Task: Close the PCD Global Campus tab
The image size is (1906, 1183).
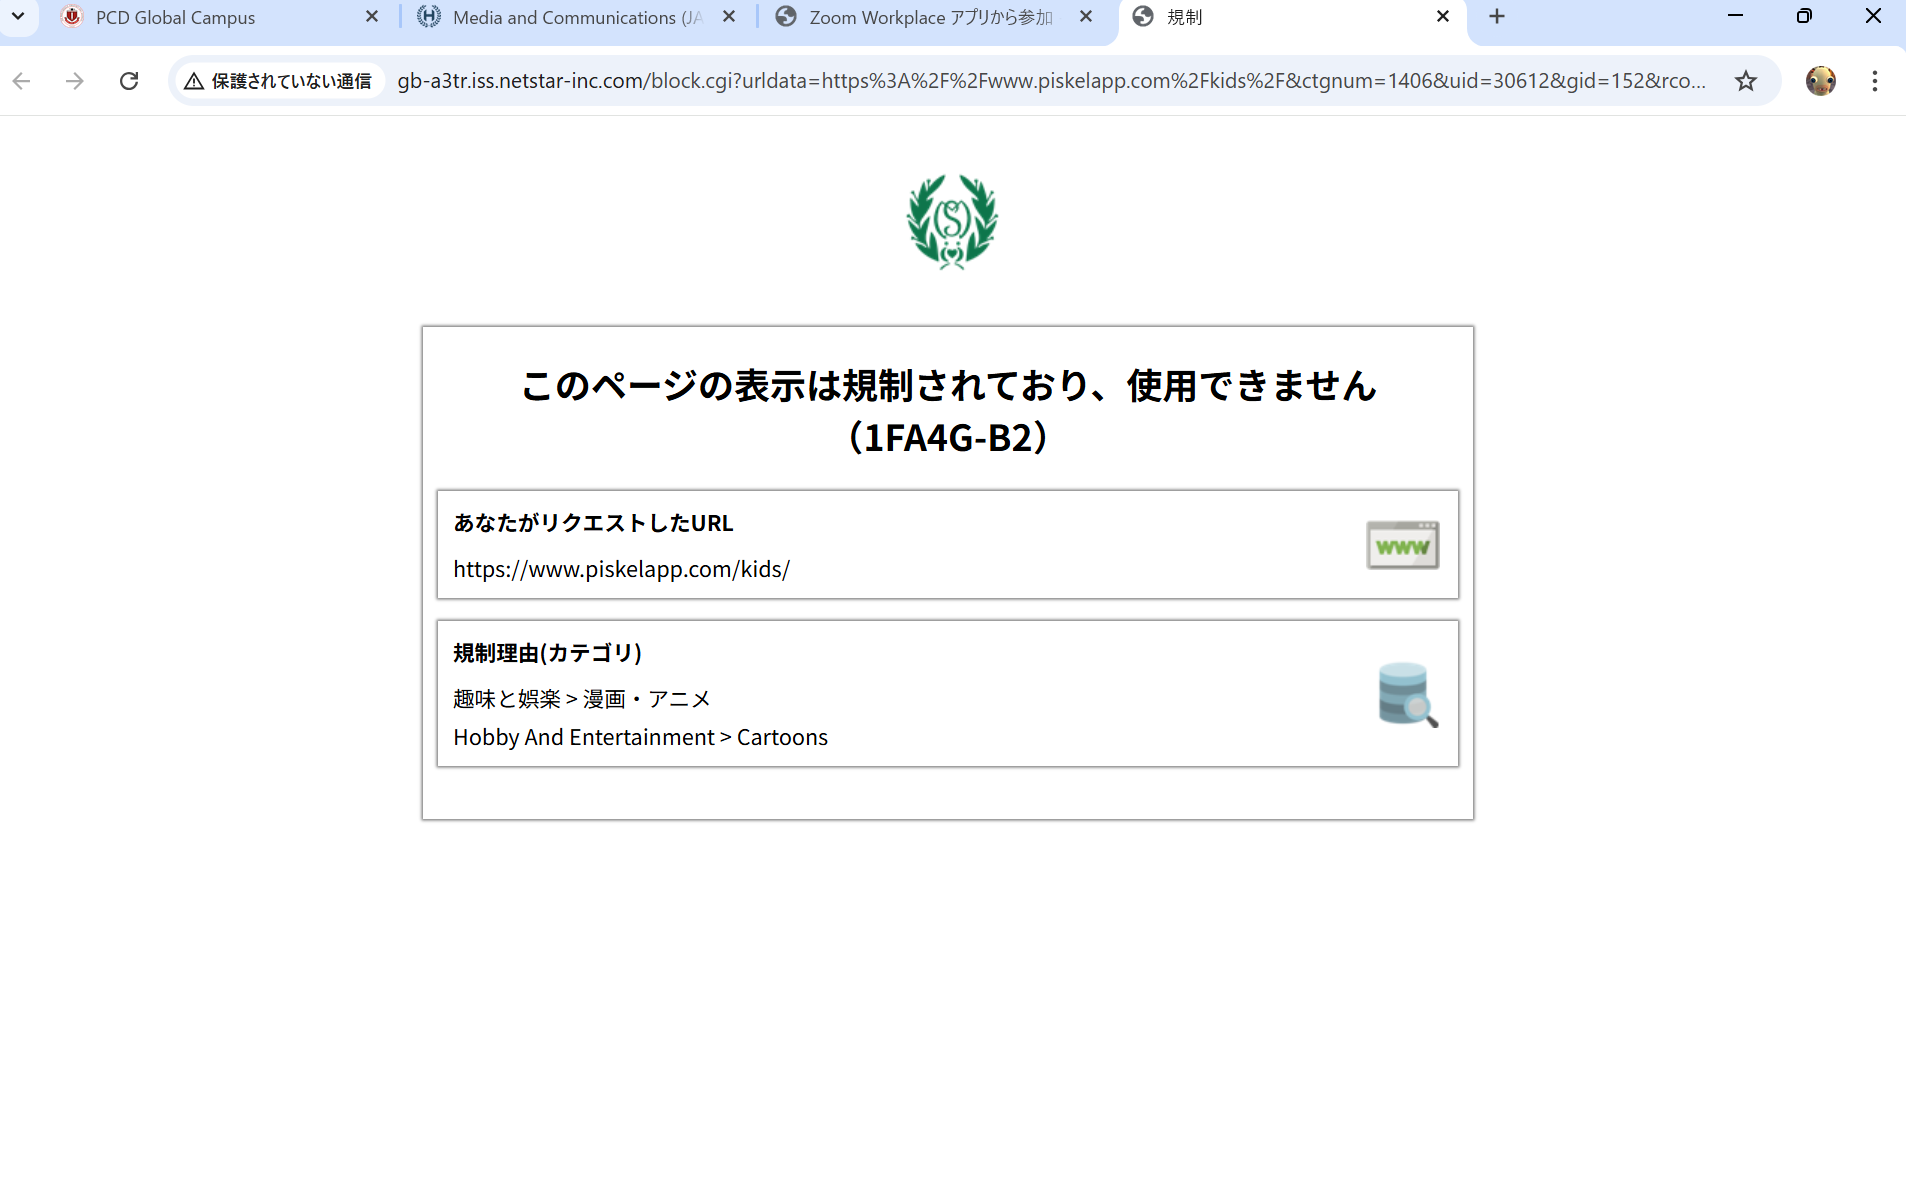Action: coord(372,17)
